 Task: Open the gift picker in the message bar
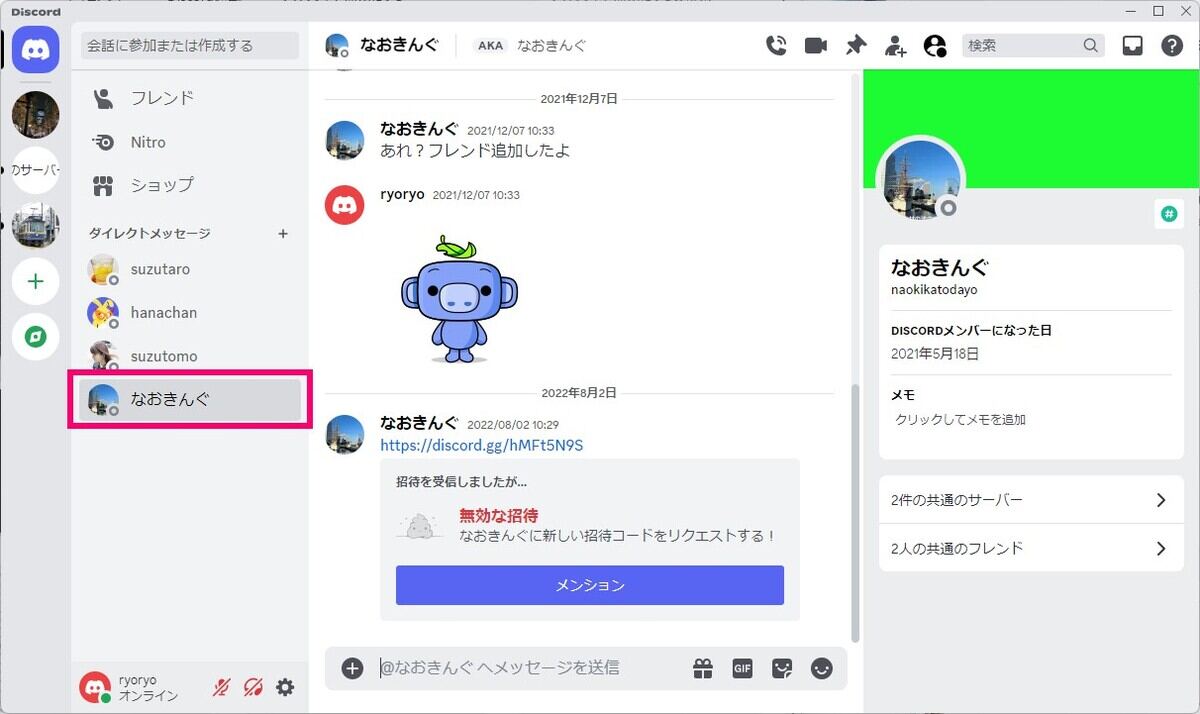(703, 668)
